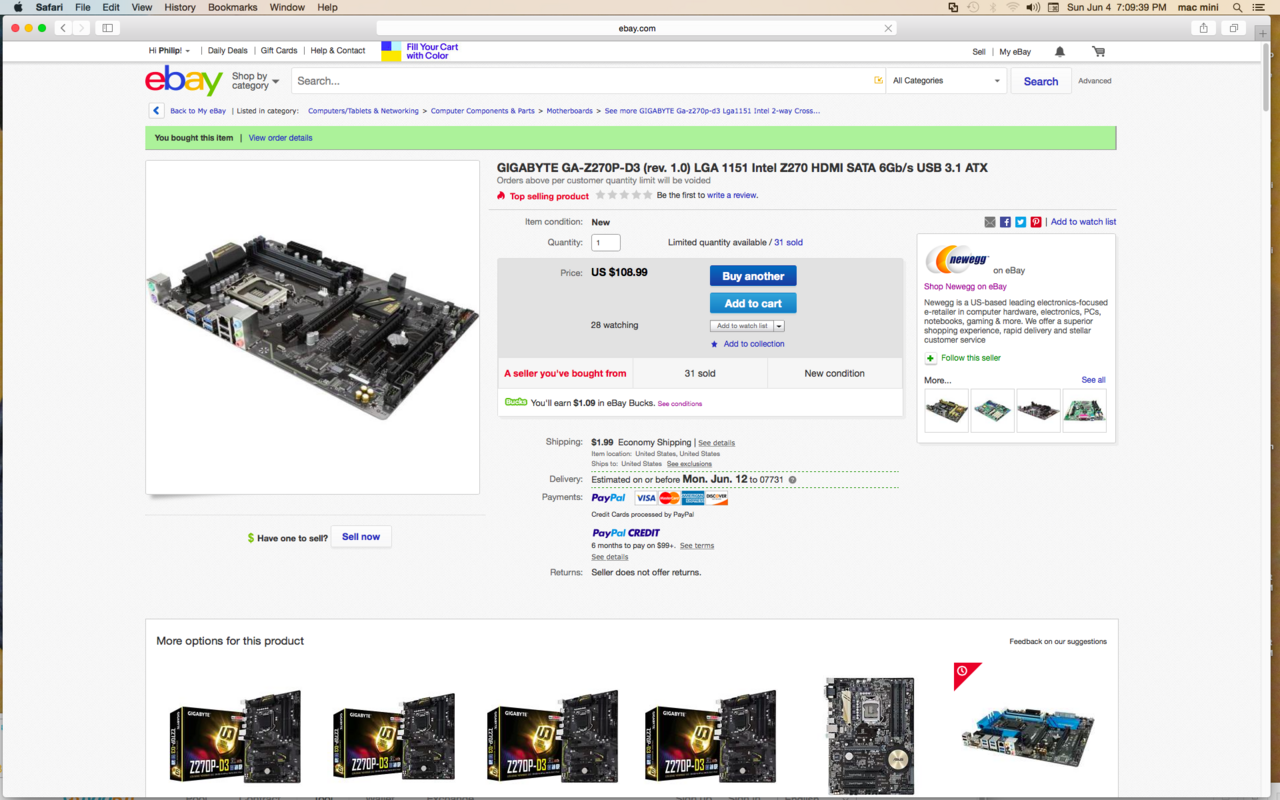
Task: Click the Add to cart button
Action: 753,303
